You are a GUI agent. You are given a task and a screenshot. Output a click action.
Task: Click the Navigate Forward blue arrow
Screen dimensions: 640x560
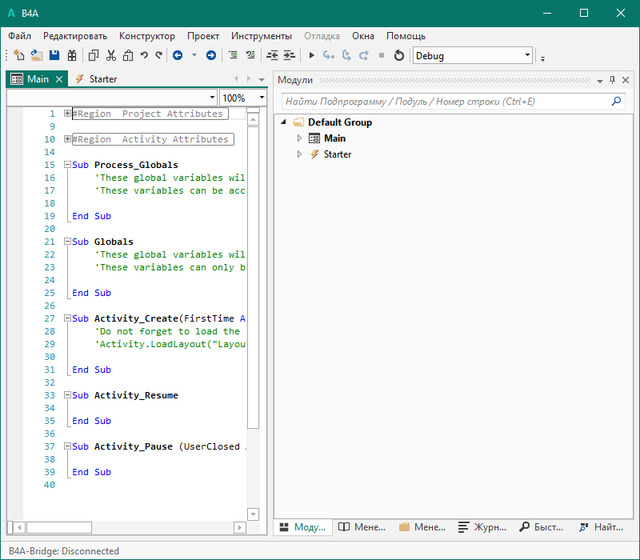click(x=211, y=56)
